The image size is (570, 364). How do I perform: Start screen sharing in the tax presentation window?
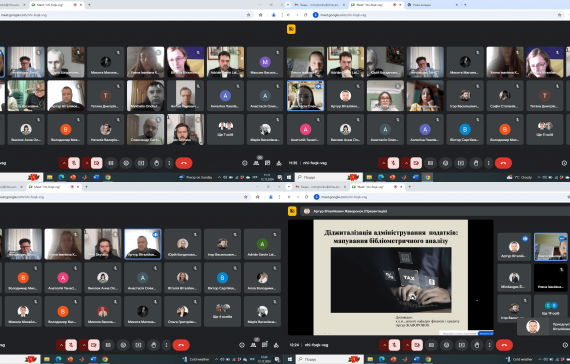(462, 345)
